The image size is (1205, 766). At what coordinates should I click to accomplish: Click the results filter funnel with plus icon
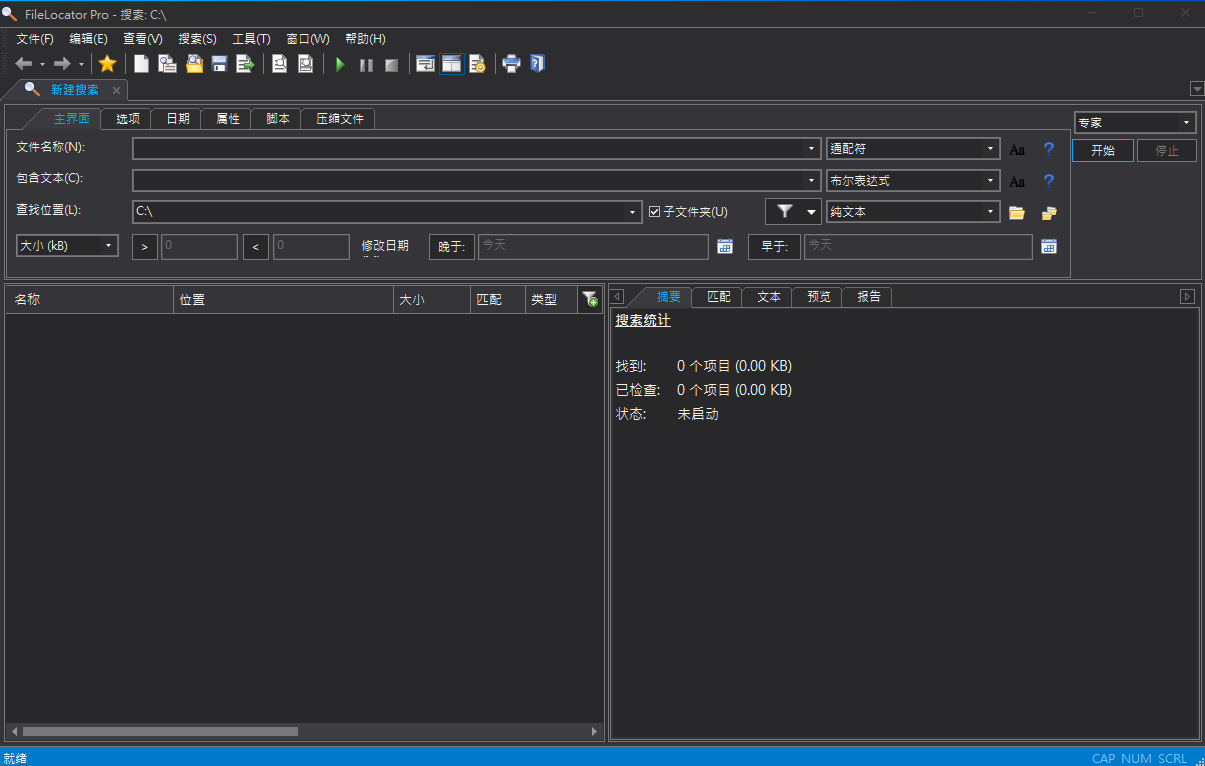click(590, 299)
